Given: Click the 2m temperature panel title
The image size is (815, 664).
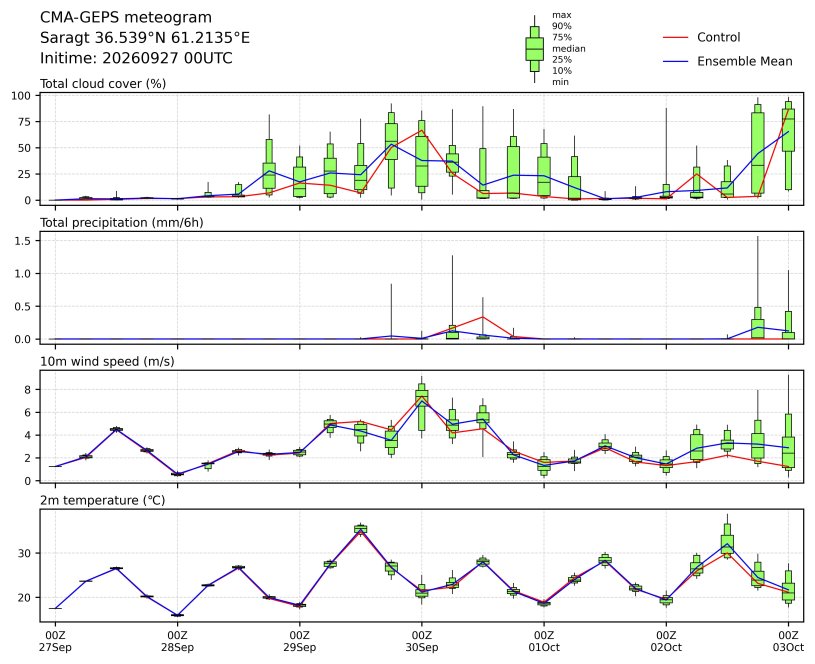Looking at the screenshot, I should [102, 500].
